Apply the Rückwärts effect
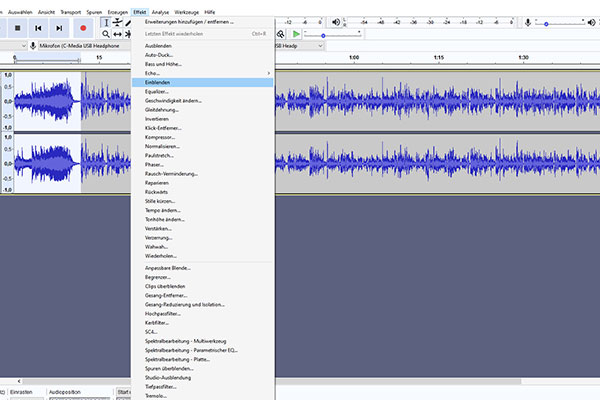 [202, 192]
